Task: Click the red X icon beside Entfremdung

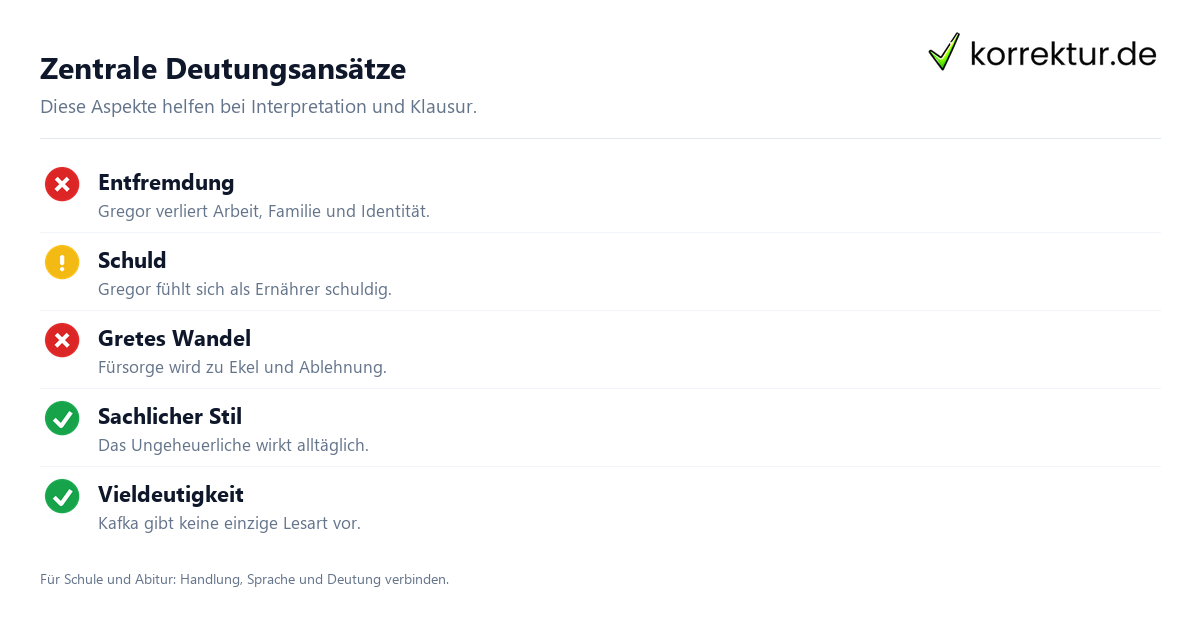Action: pos(62,184)
